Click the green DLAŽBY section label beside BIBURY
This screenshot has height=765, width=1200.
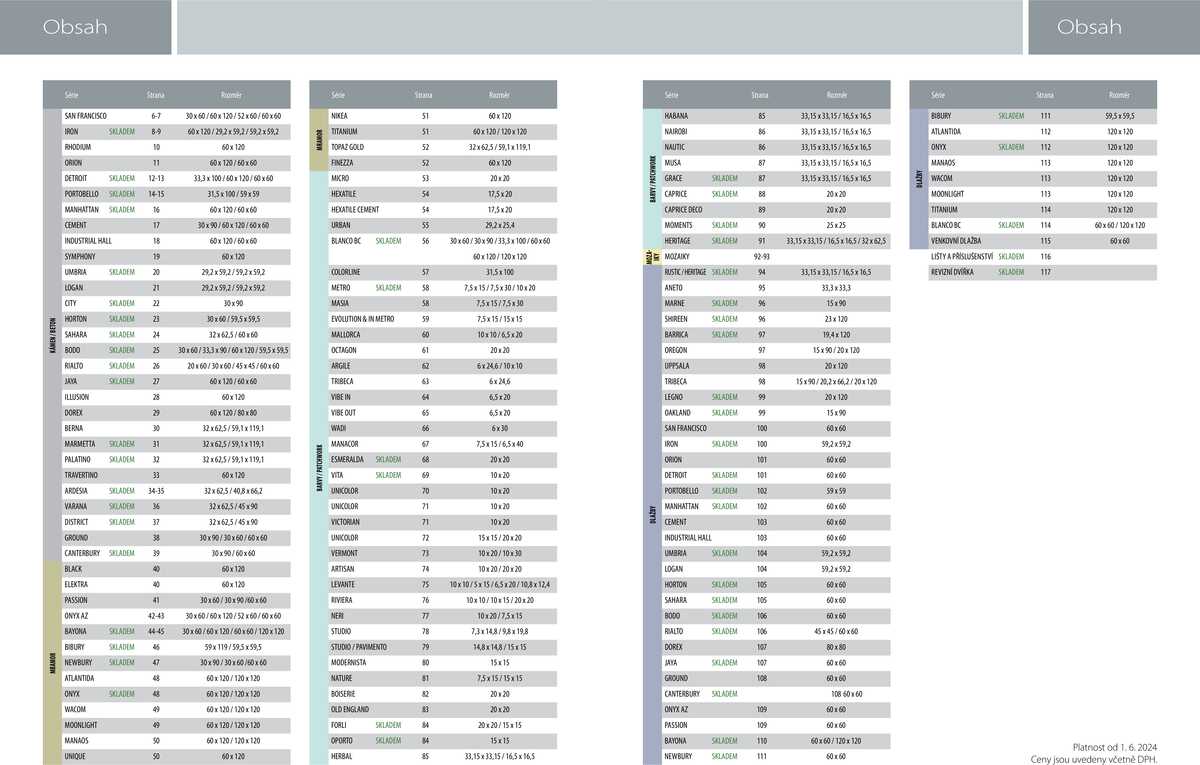tap(918, 179)
